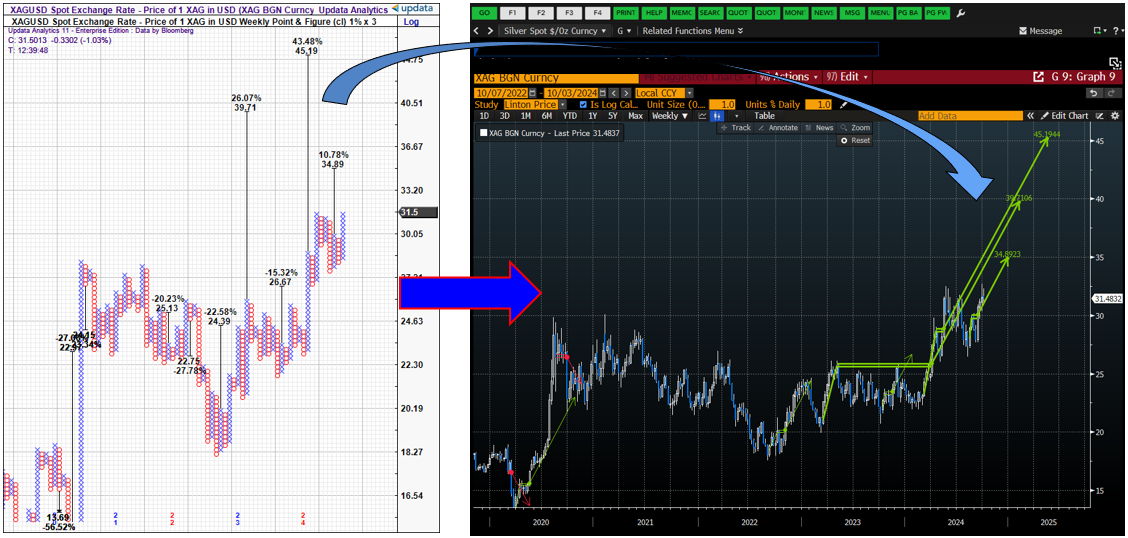
Task: Click the NEWS key in top bar
Action: [x=824, y=13]
